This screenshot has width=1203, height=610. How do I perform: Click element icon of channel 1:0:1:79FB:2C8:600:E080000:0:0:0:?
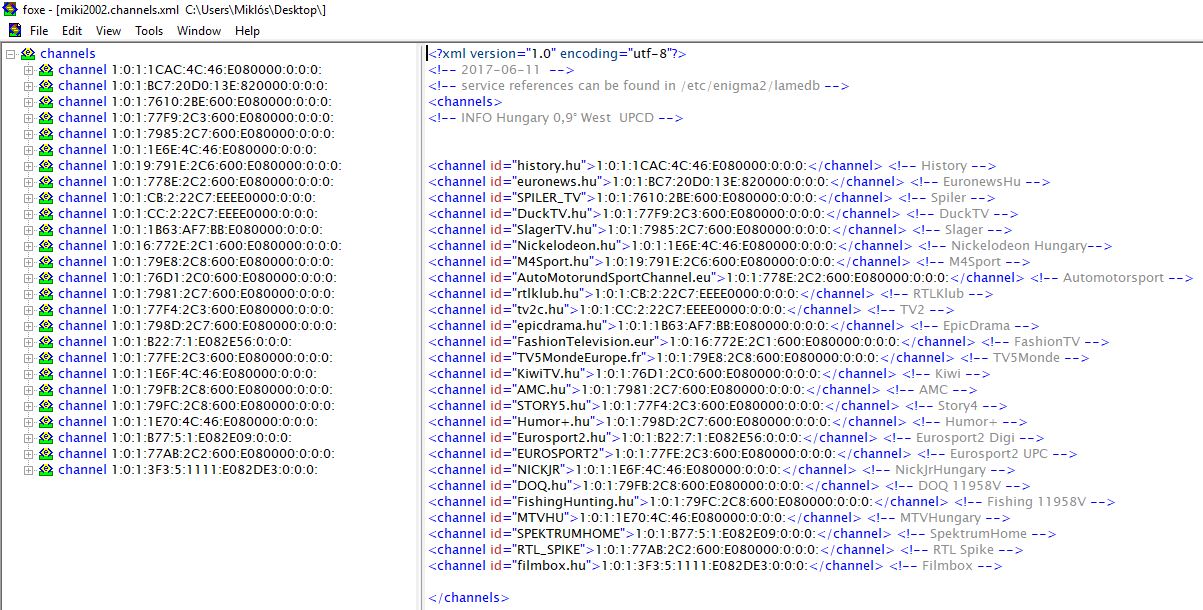click(46, 390)
